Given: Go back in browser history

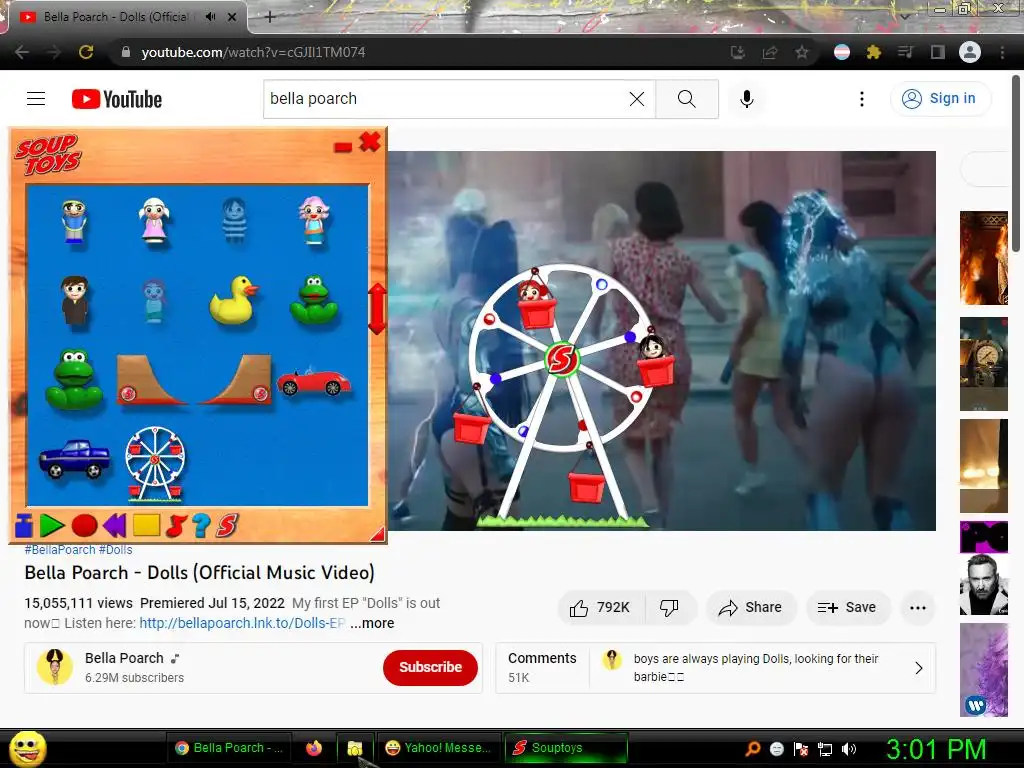Looking at the screenshot, I should pyautogui.click(x=22, y=52).
